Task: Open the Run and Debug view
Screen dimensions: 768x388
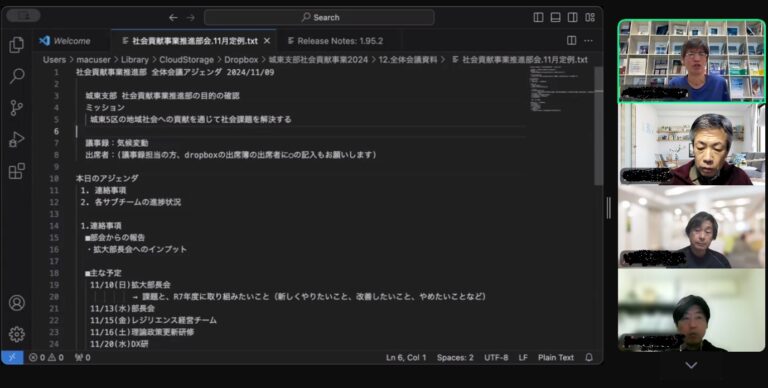Action: point(17,140)
